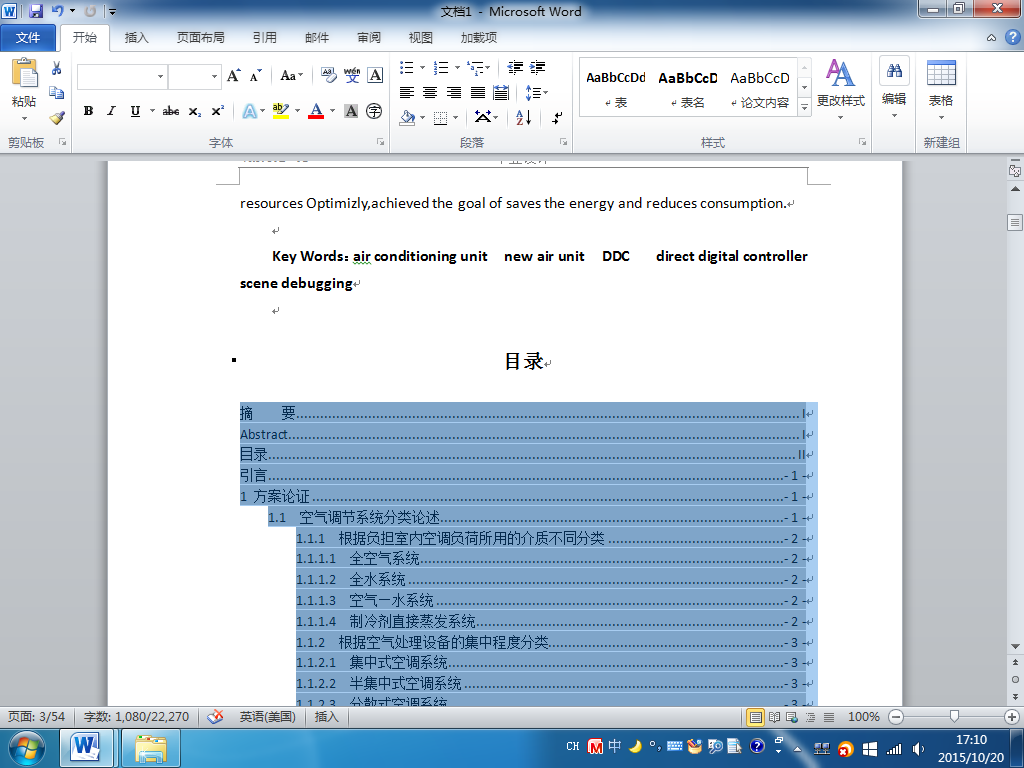Open the Change Case Aa dropdown

click(291, 76)
